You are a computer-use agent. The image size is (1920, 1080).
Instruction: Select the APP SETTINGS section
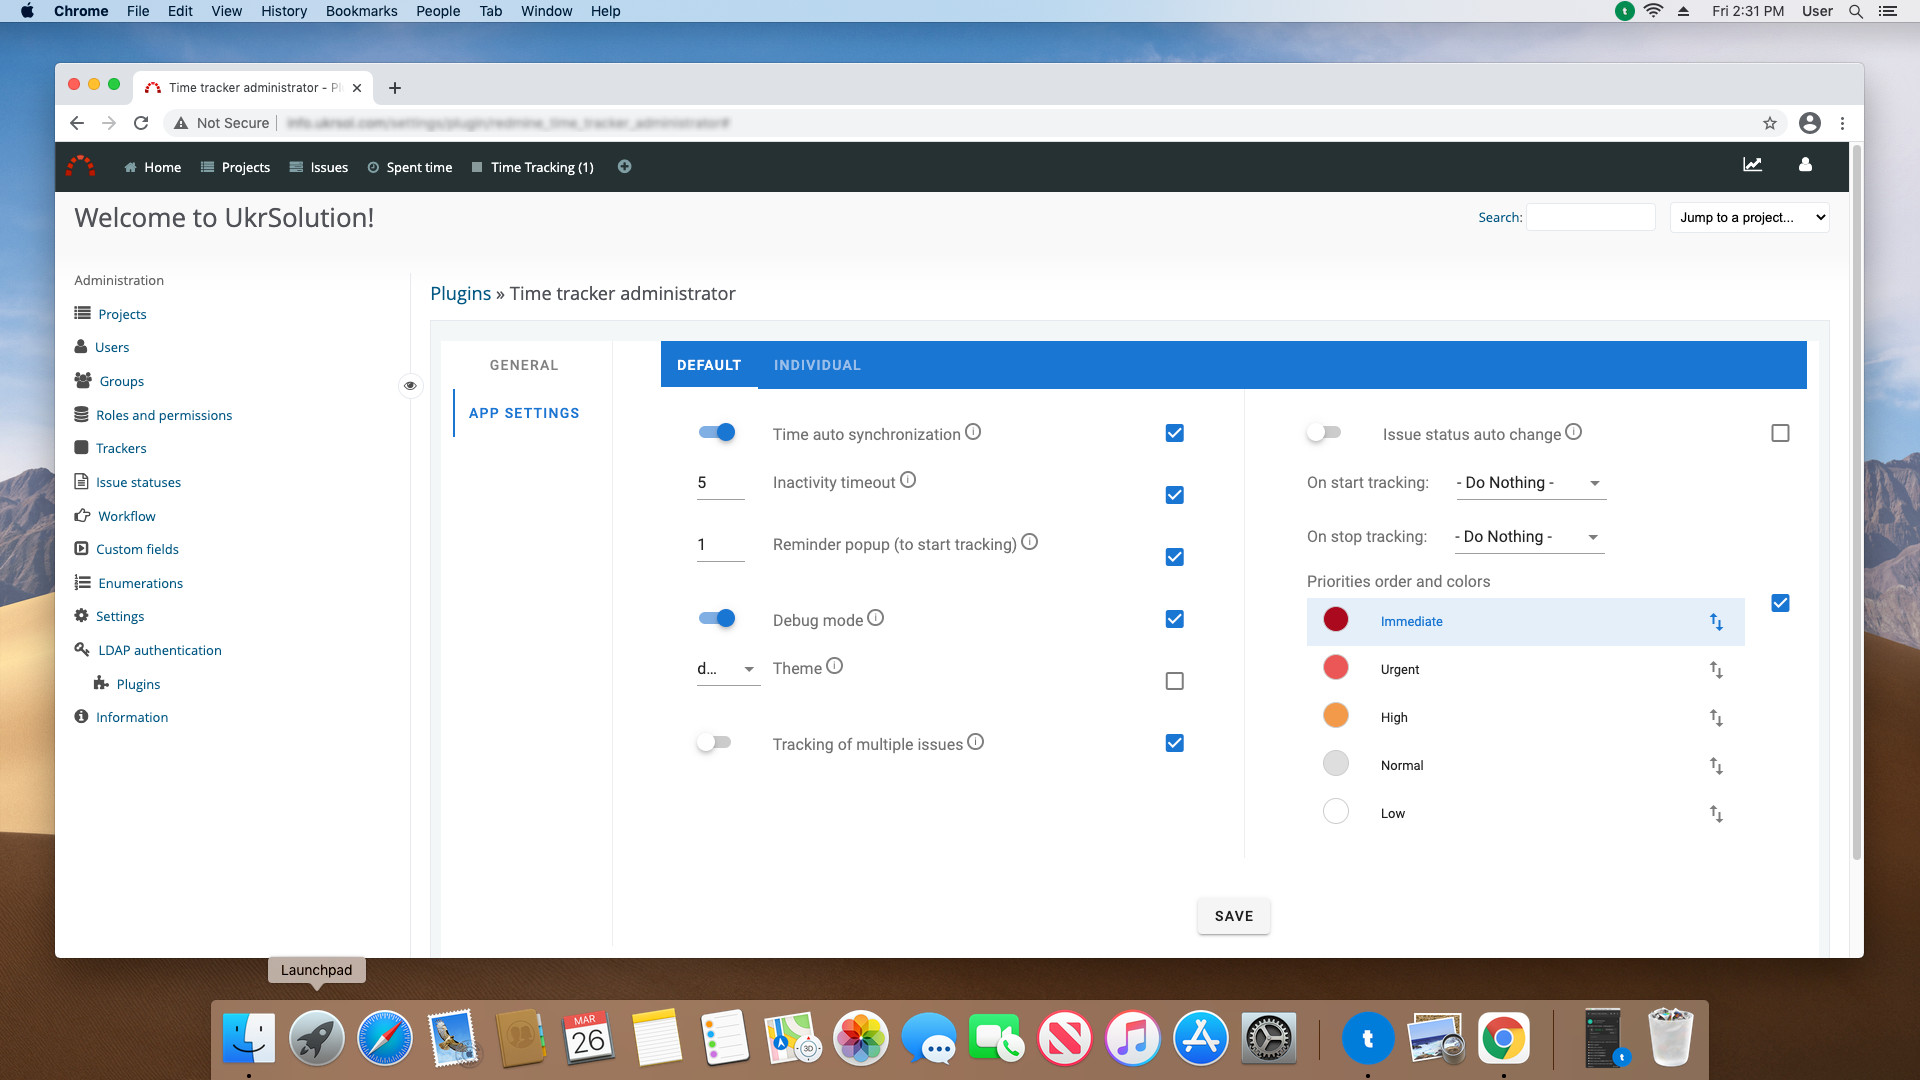coord(524,413)
